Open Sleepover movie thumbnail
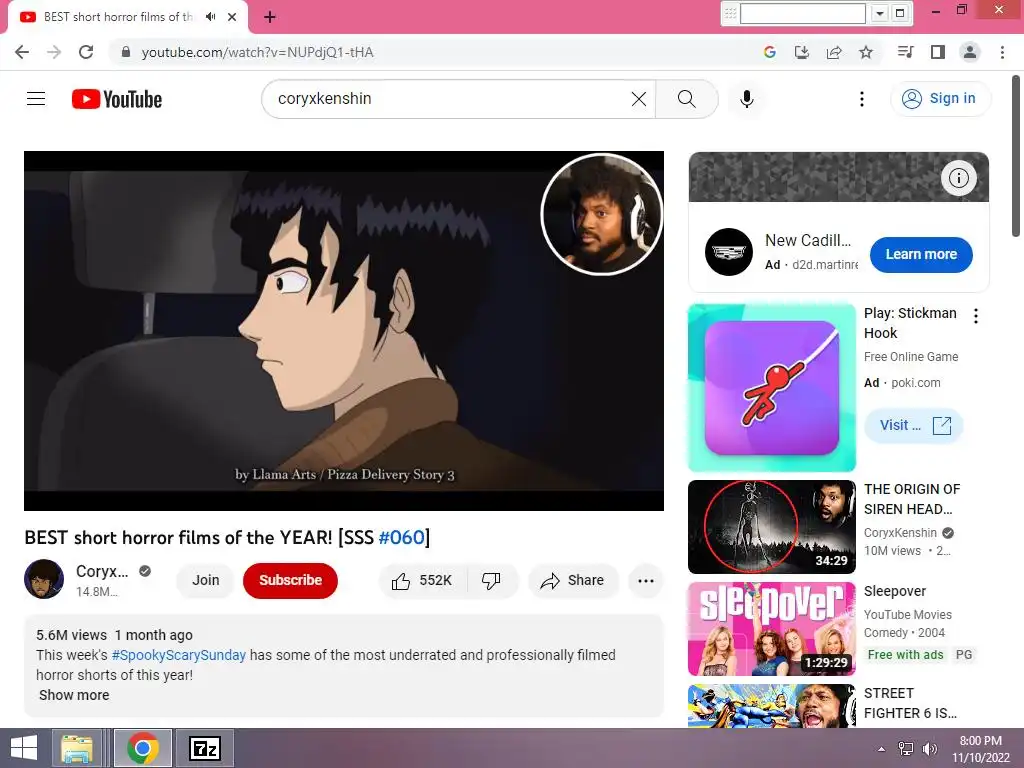Image resolution: width=1024 pixels, height=768 pixels. (771, 629)
